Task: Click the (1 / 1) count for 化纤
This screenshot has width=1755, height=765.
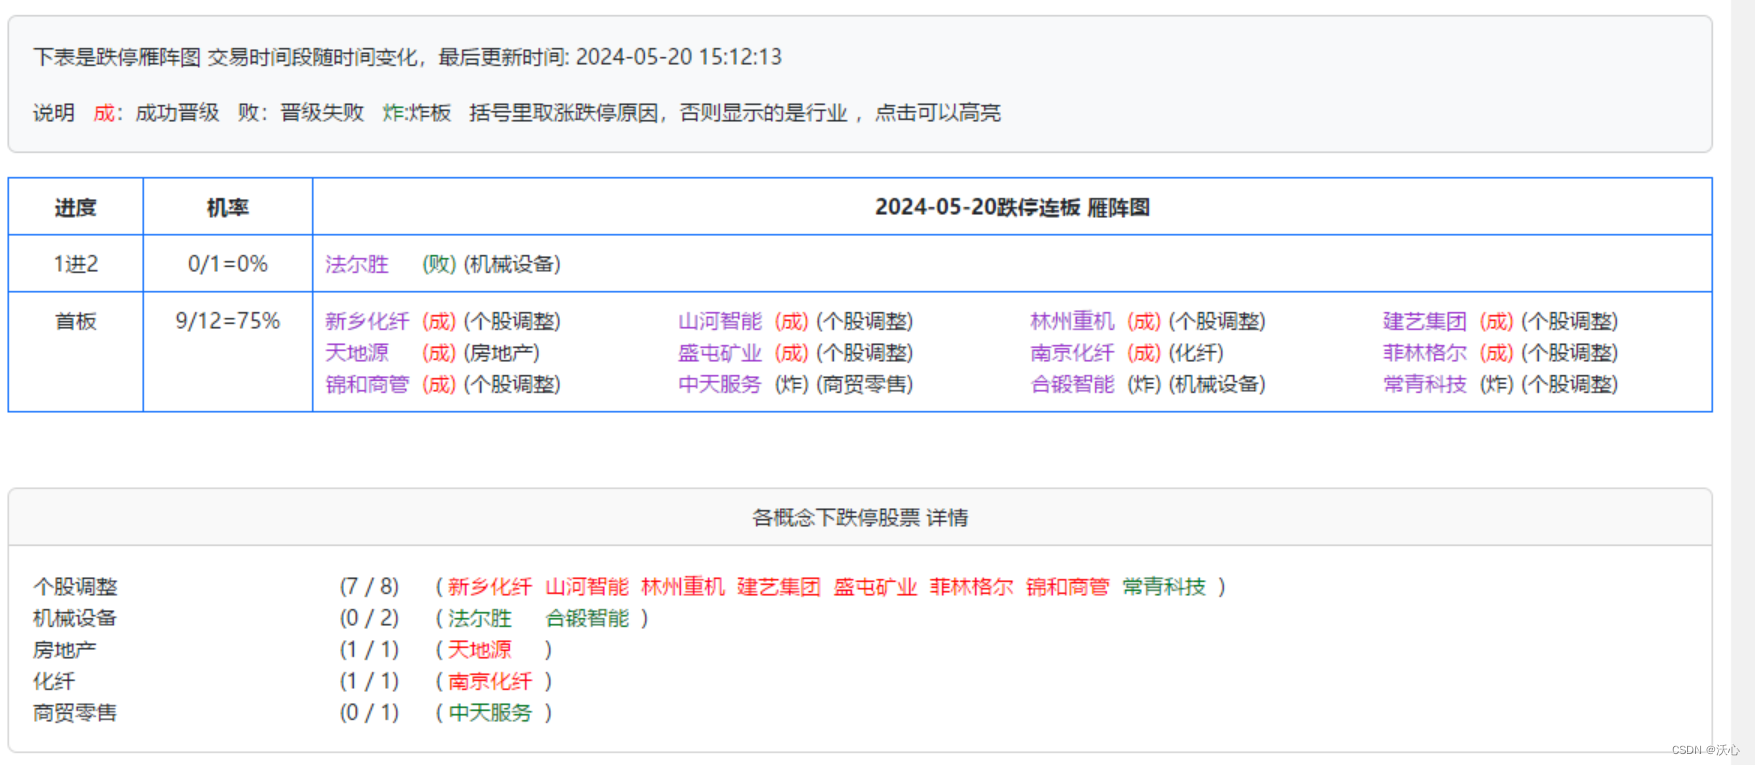Action: 369,682
